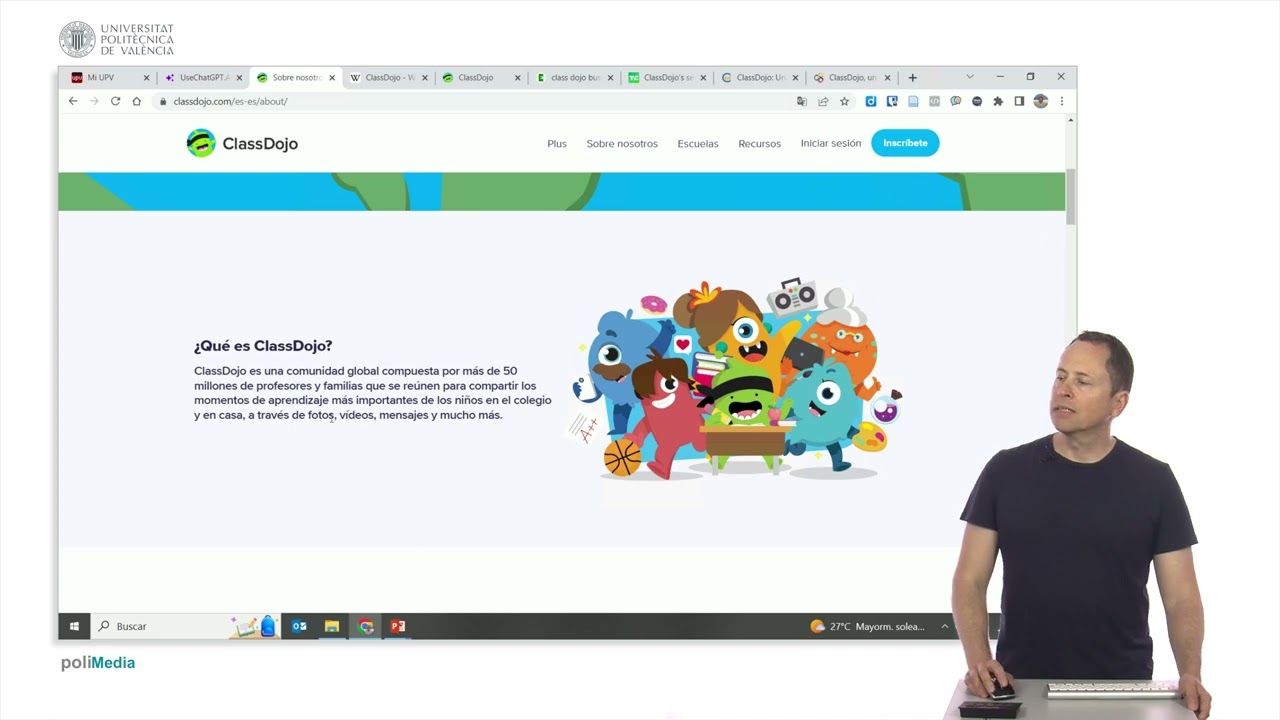The width and height of the screenshot is (1280, 720).
Task: Open Chrome from the taskbar
Action: click(x=366, y=626)
